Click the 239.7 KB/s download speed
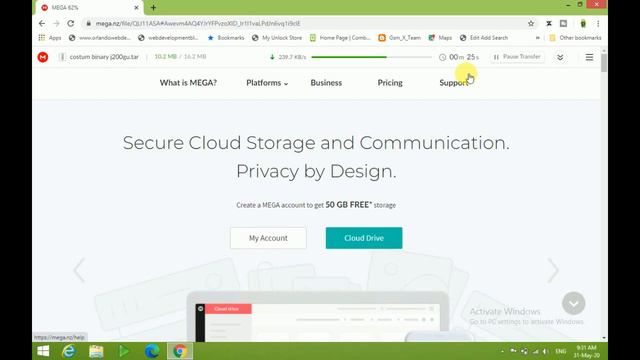Viewport: 640px width, 360px height. (292, 57)
